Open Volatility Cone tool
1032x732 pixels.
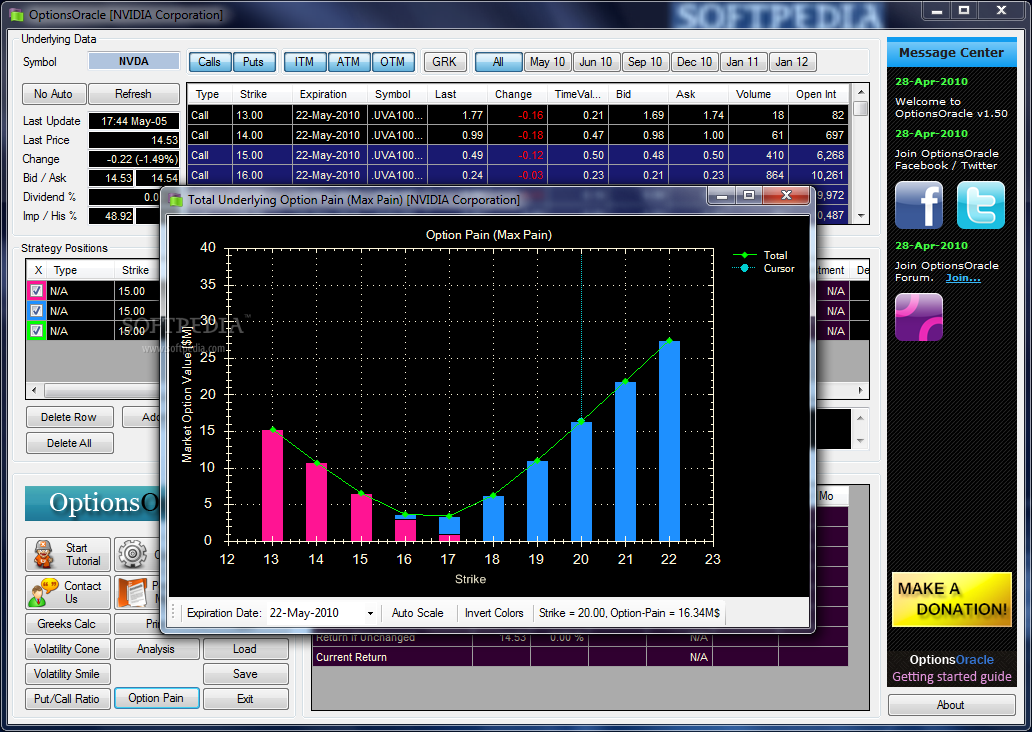66,649
